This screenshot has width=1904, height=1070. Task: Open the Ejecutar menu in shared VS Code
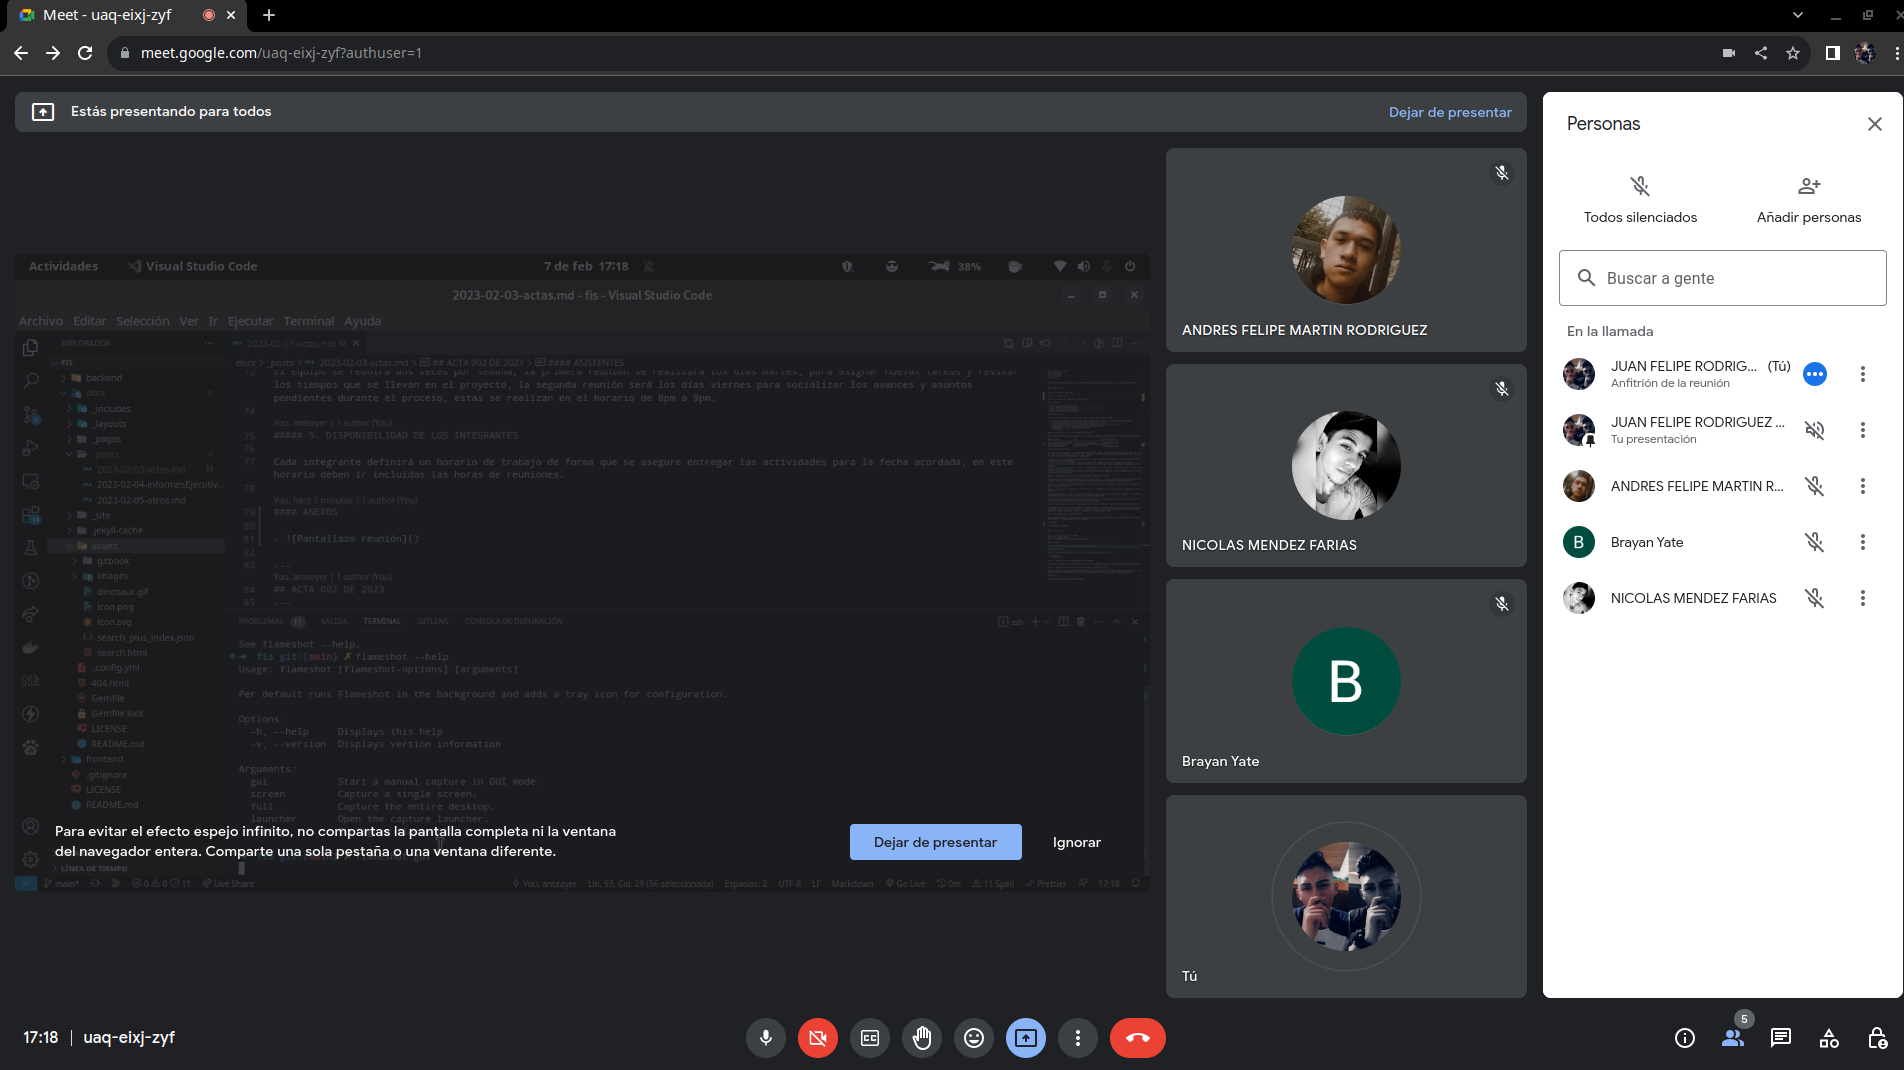pyautogui.click(x=250, y=321)
